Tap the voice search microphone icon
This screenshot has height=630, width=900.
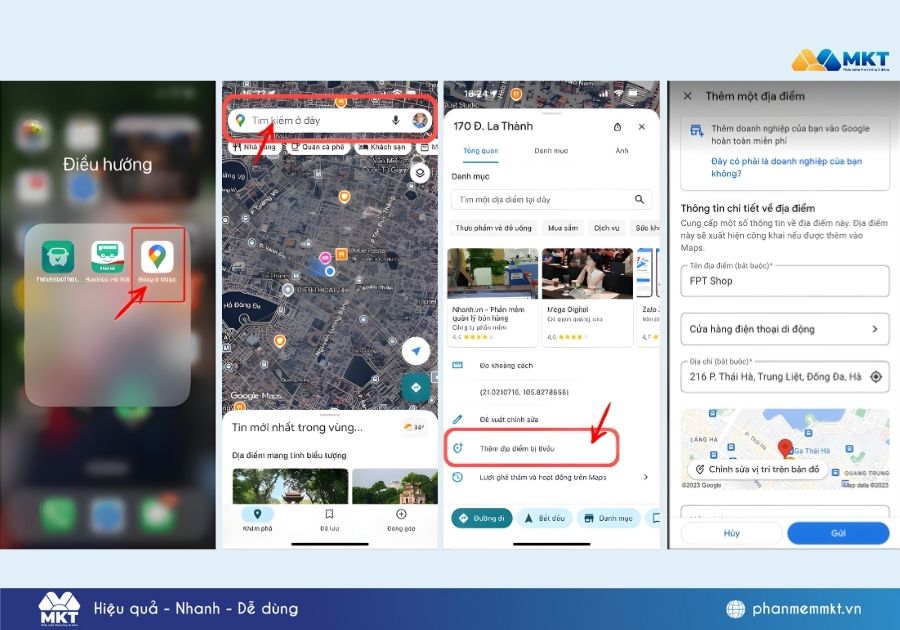click(x=395, y=121)
